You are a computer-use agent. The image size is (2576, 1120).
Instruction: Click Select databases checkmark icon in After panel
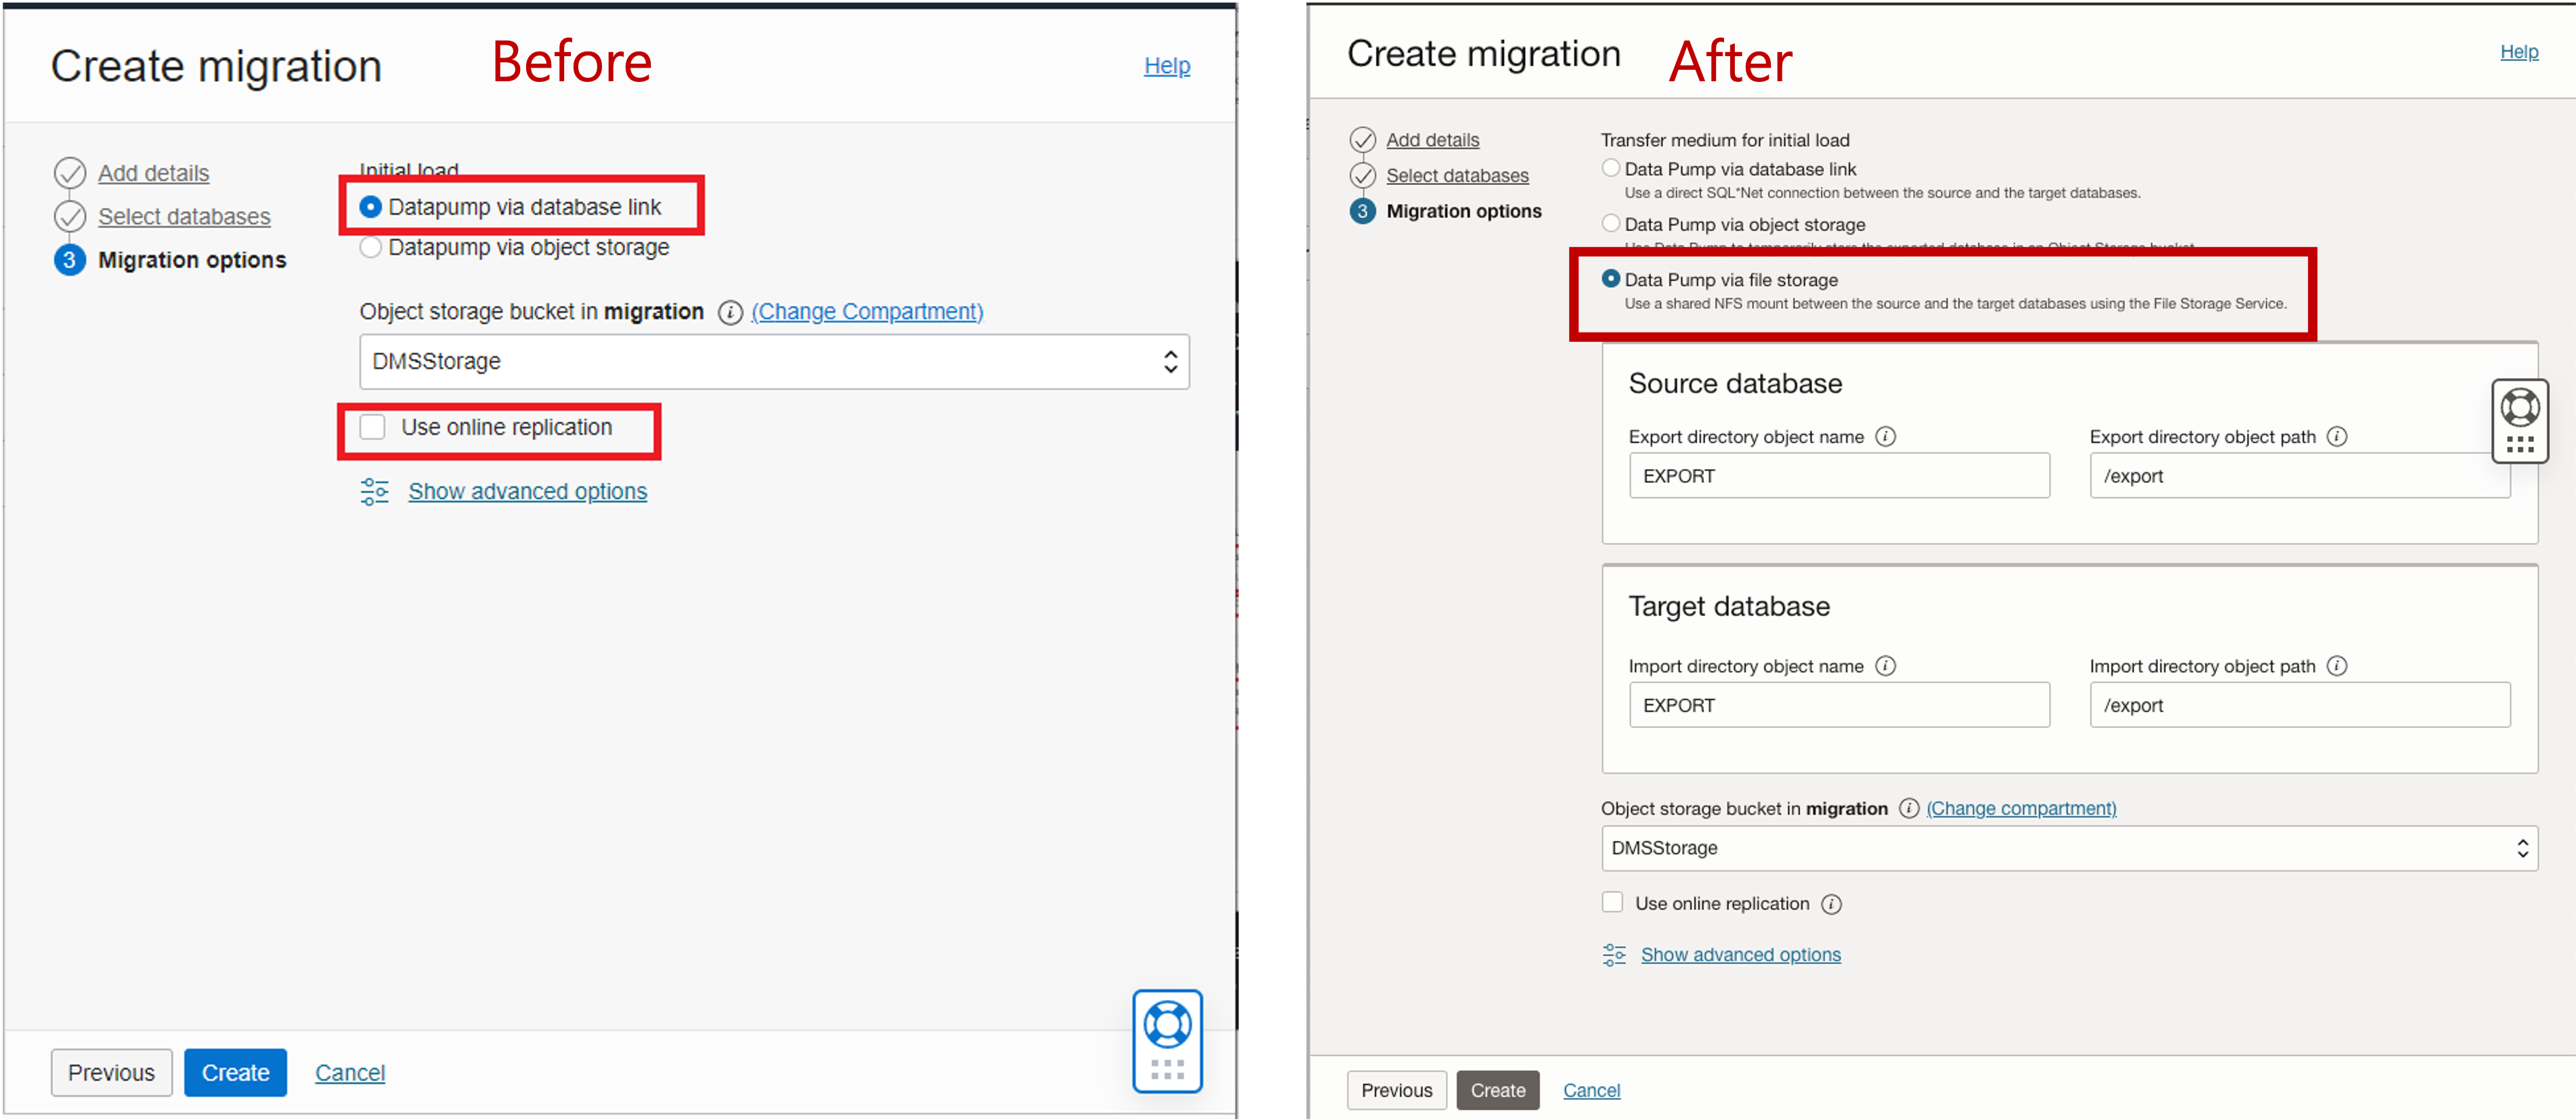coord(1362,175)
